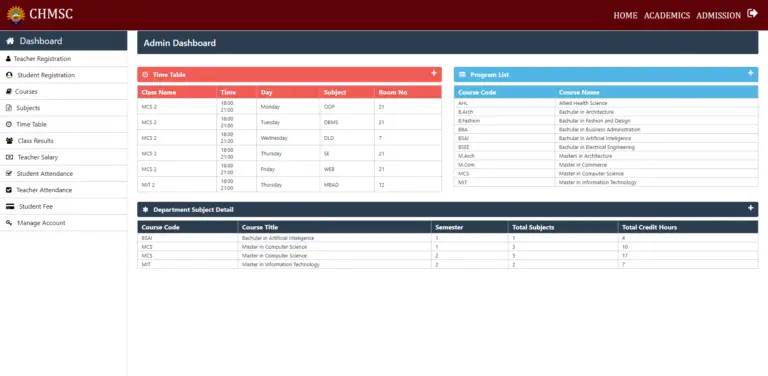Viewport: 768px width, 376px height.
Task: Click the Room No column header
Action: click(408, 92)
